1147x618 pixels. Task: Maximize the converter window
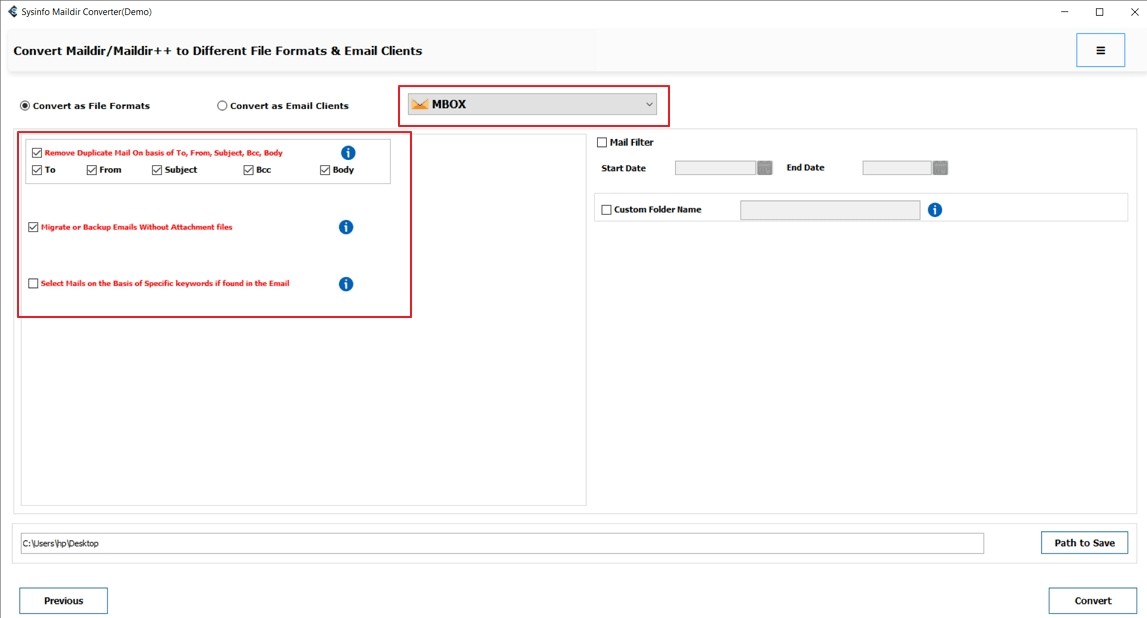click(x=1099, y=12)
